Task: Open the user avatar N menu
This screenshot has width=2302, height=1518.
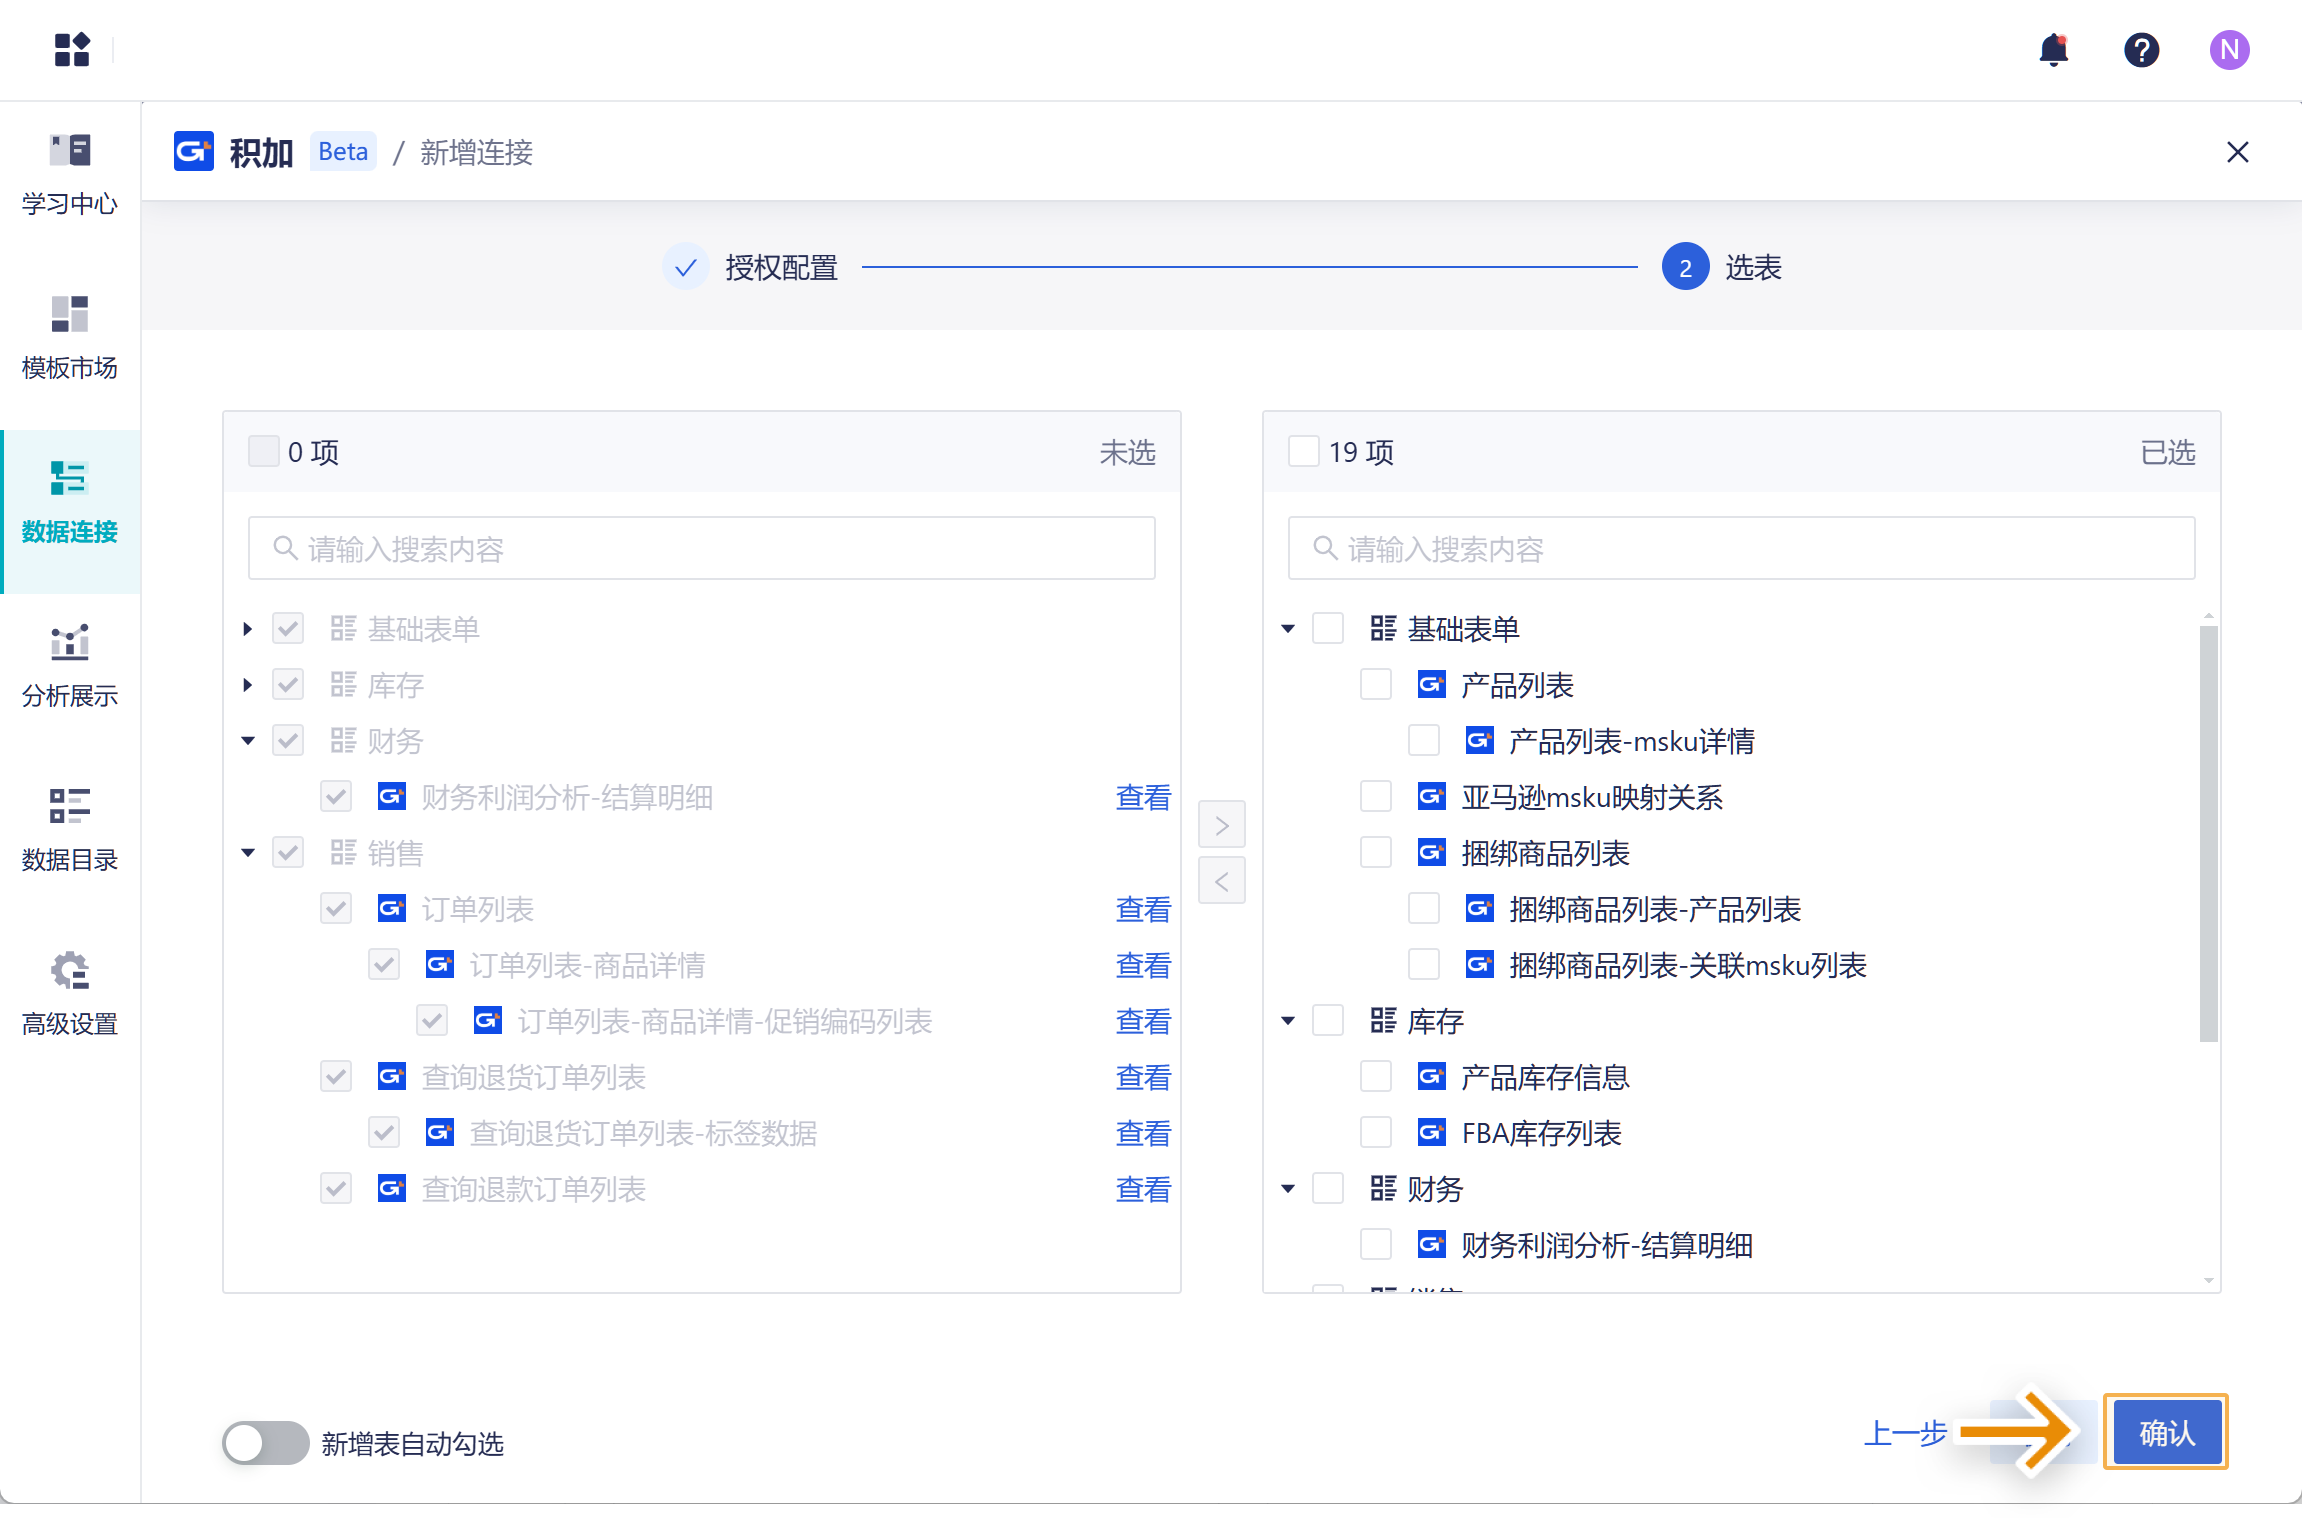Action: tap(2229, 50)
